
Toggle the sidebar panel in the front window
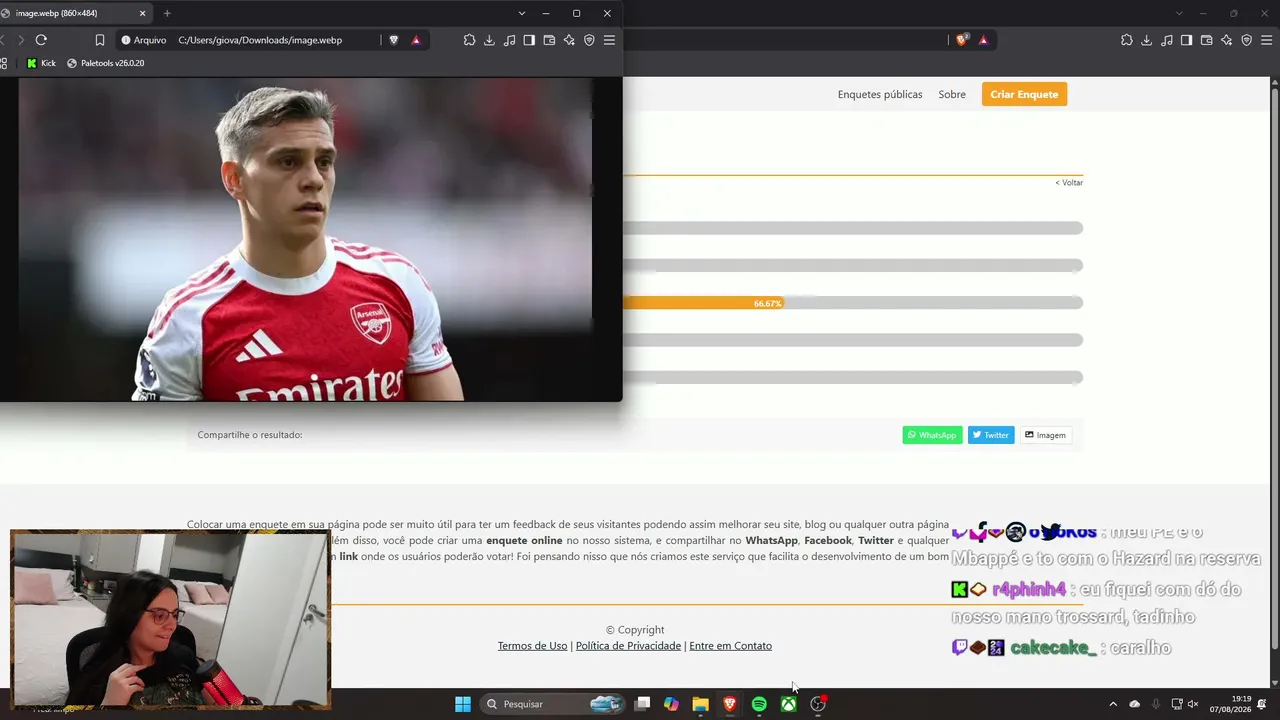529,40
